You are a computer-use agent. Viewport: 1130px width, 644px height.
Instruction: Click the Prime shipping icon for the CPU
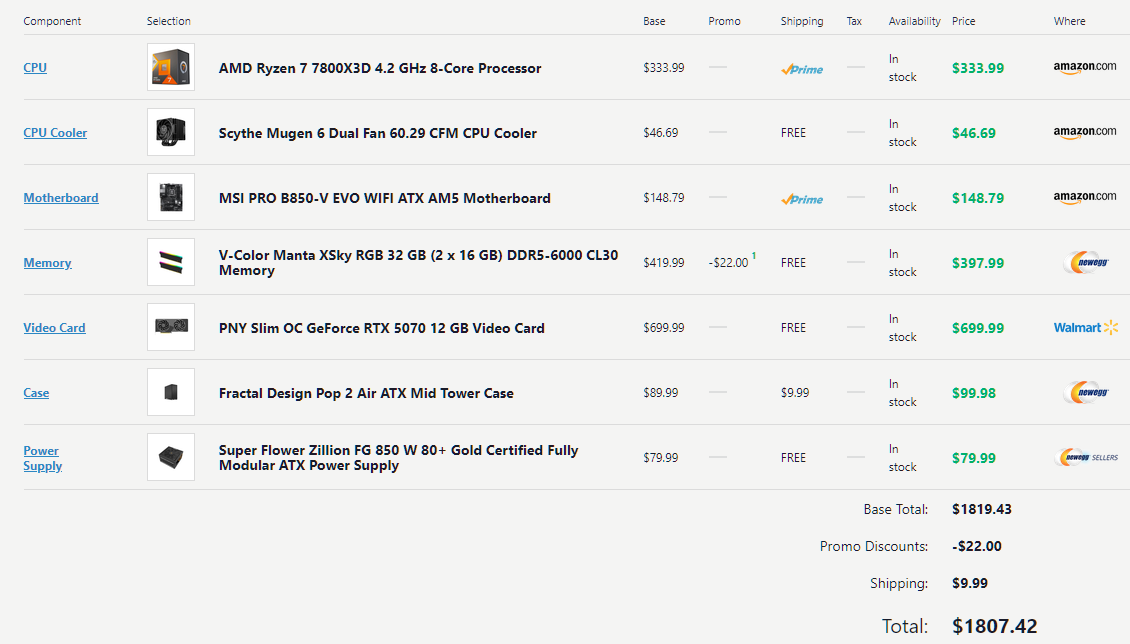[x=802, y=69]
